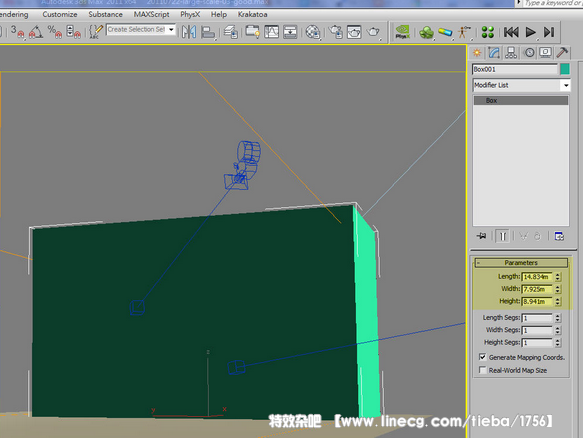Screen dimensions: 583x438
Task: Click the four green dots icon
Action: coord(487,32)
